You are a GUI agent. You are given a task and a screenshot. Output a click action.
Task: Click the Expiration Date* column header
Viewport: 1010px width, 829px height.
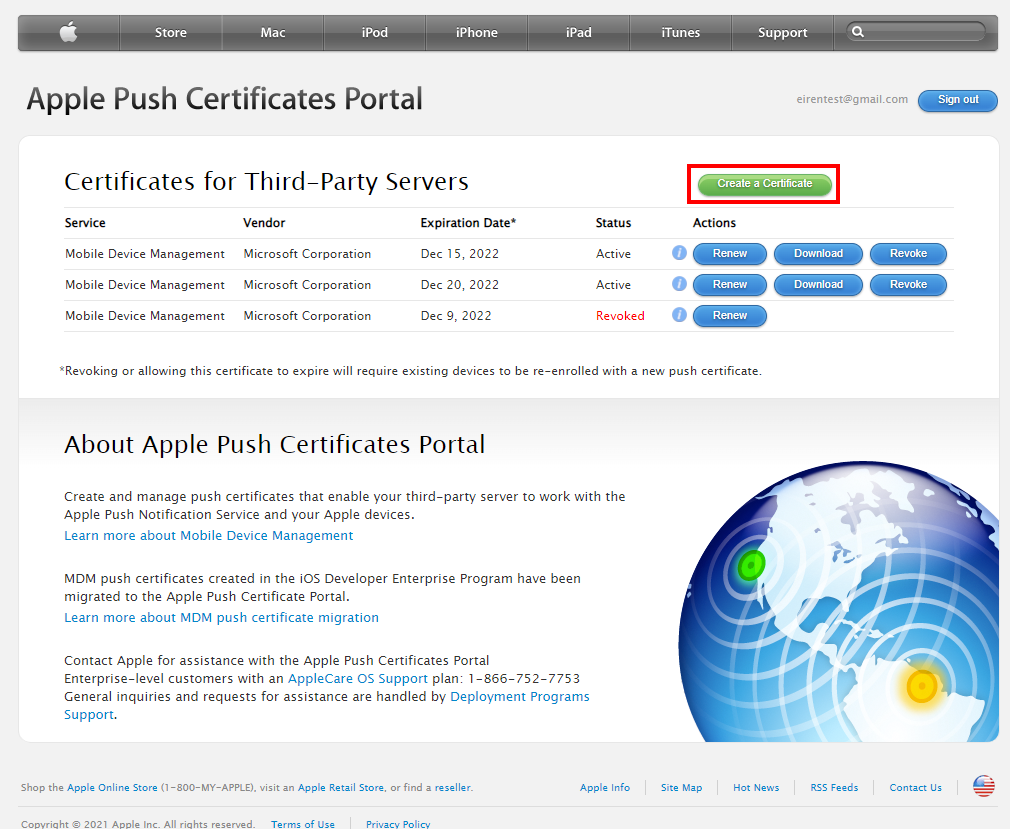[x=468, y=223]
